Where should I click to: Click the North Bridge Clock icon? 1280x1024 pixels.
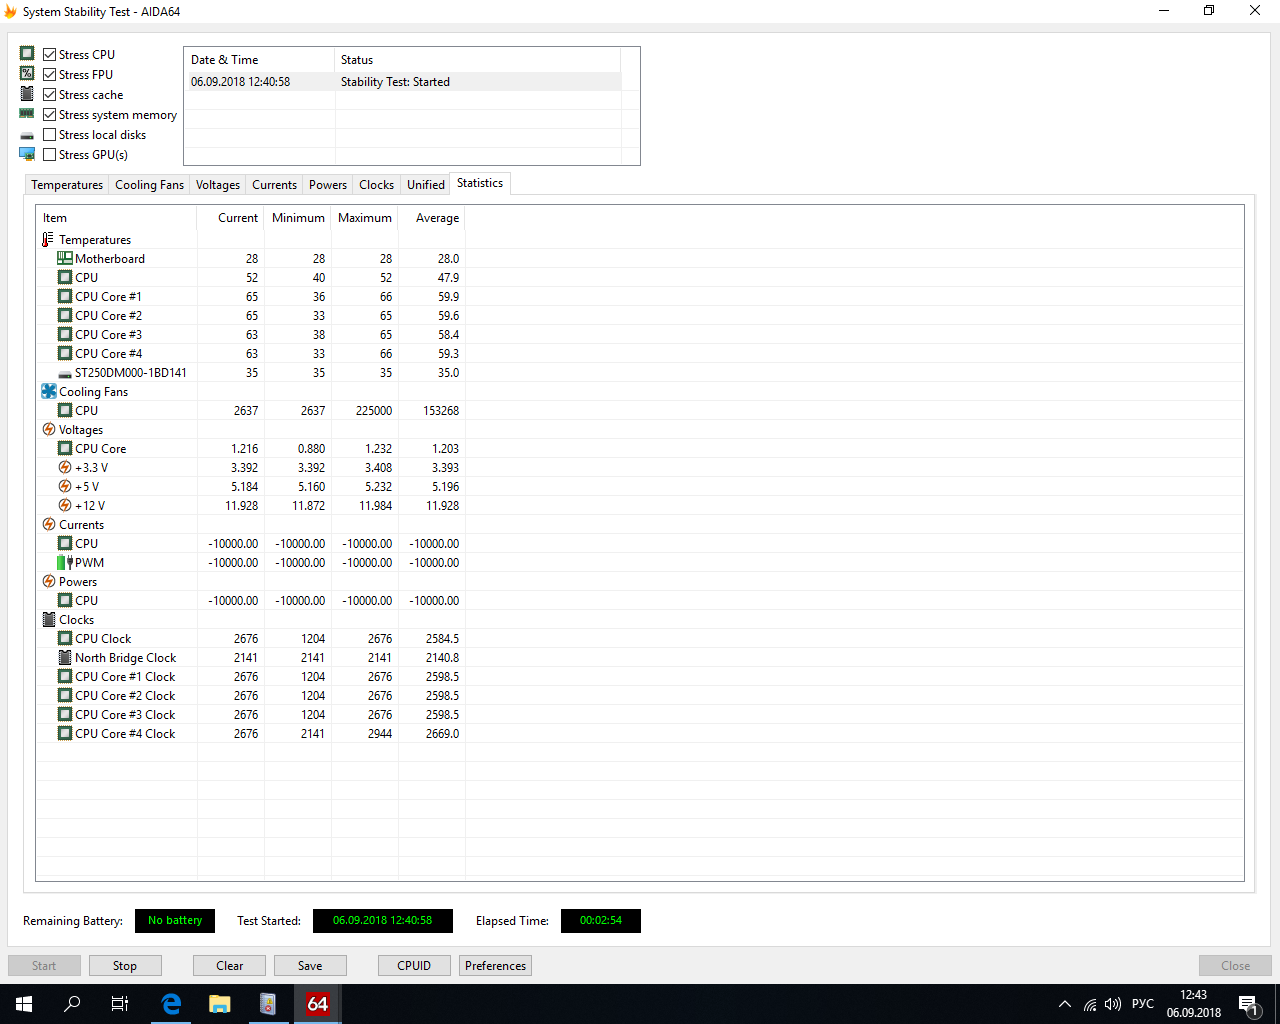(65, 657)
